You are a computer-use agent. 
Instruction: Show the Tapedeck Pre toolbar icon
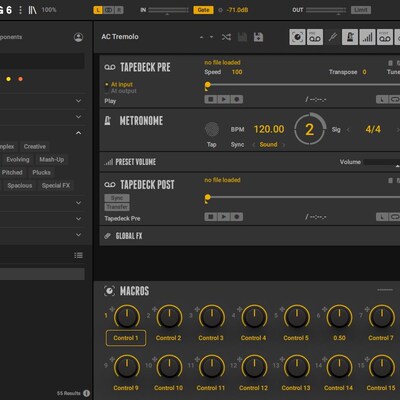(x=315, y=37)
